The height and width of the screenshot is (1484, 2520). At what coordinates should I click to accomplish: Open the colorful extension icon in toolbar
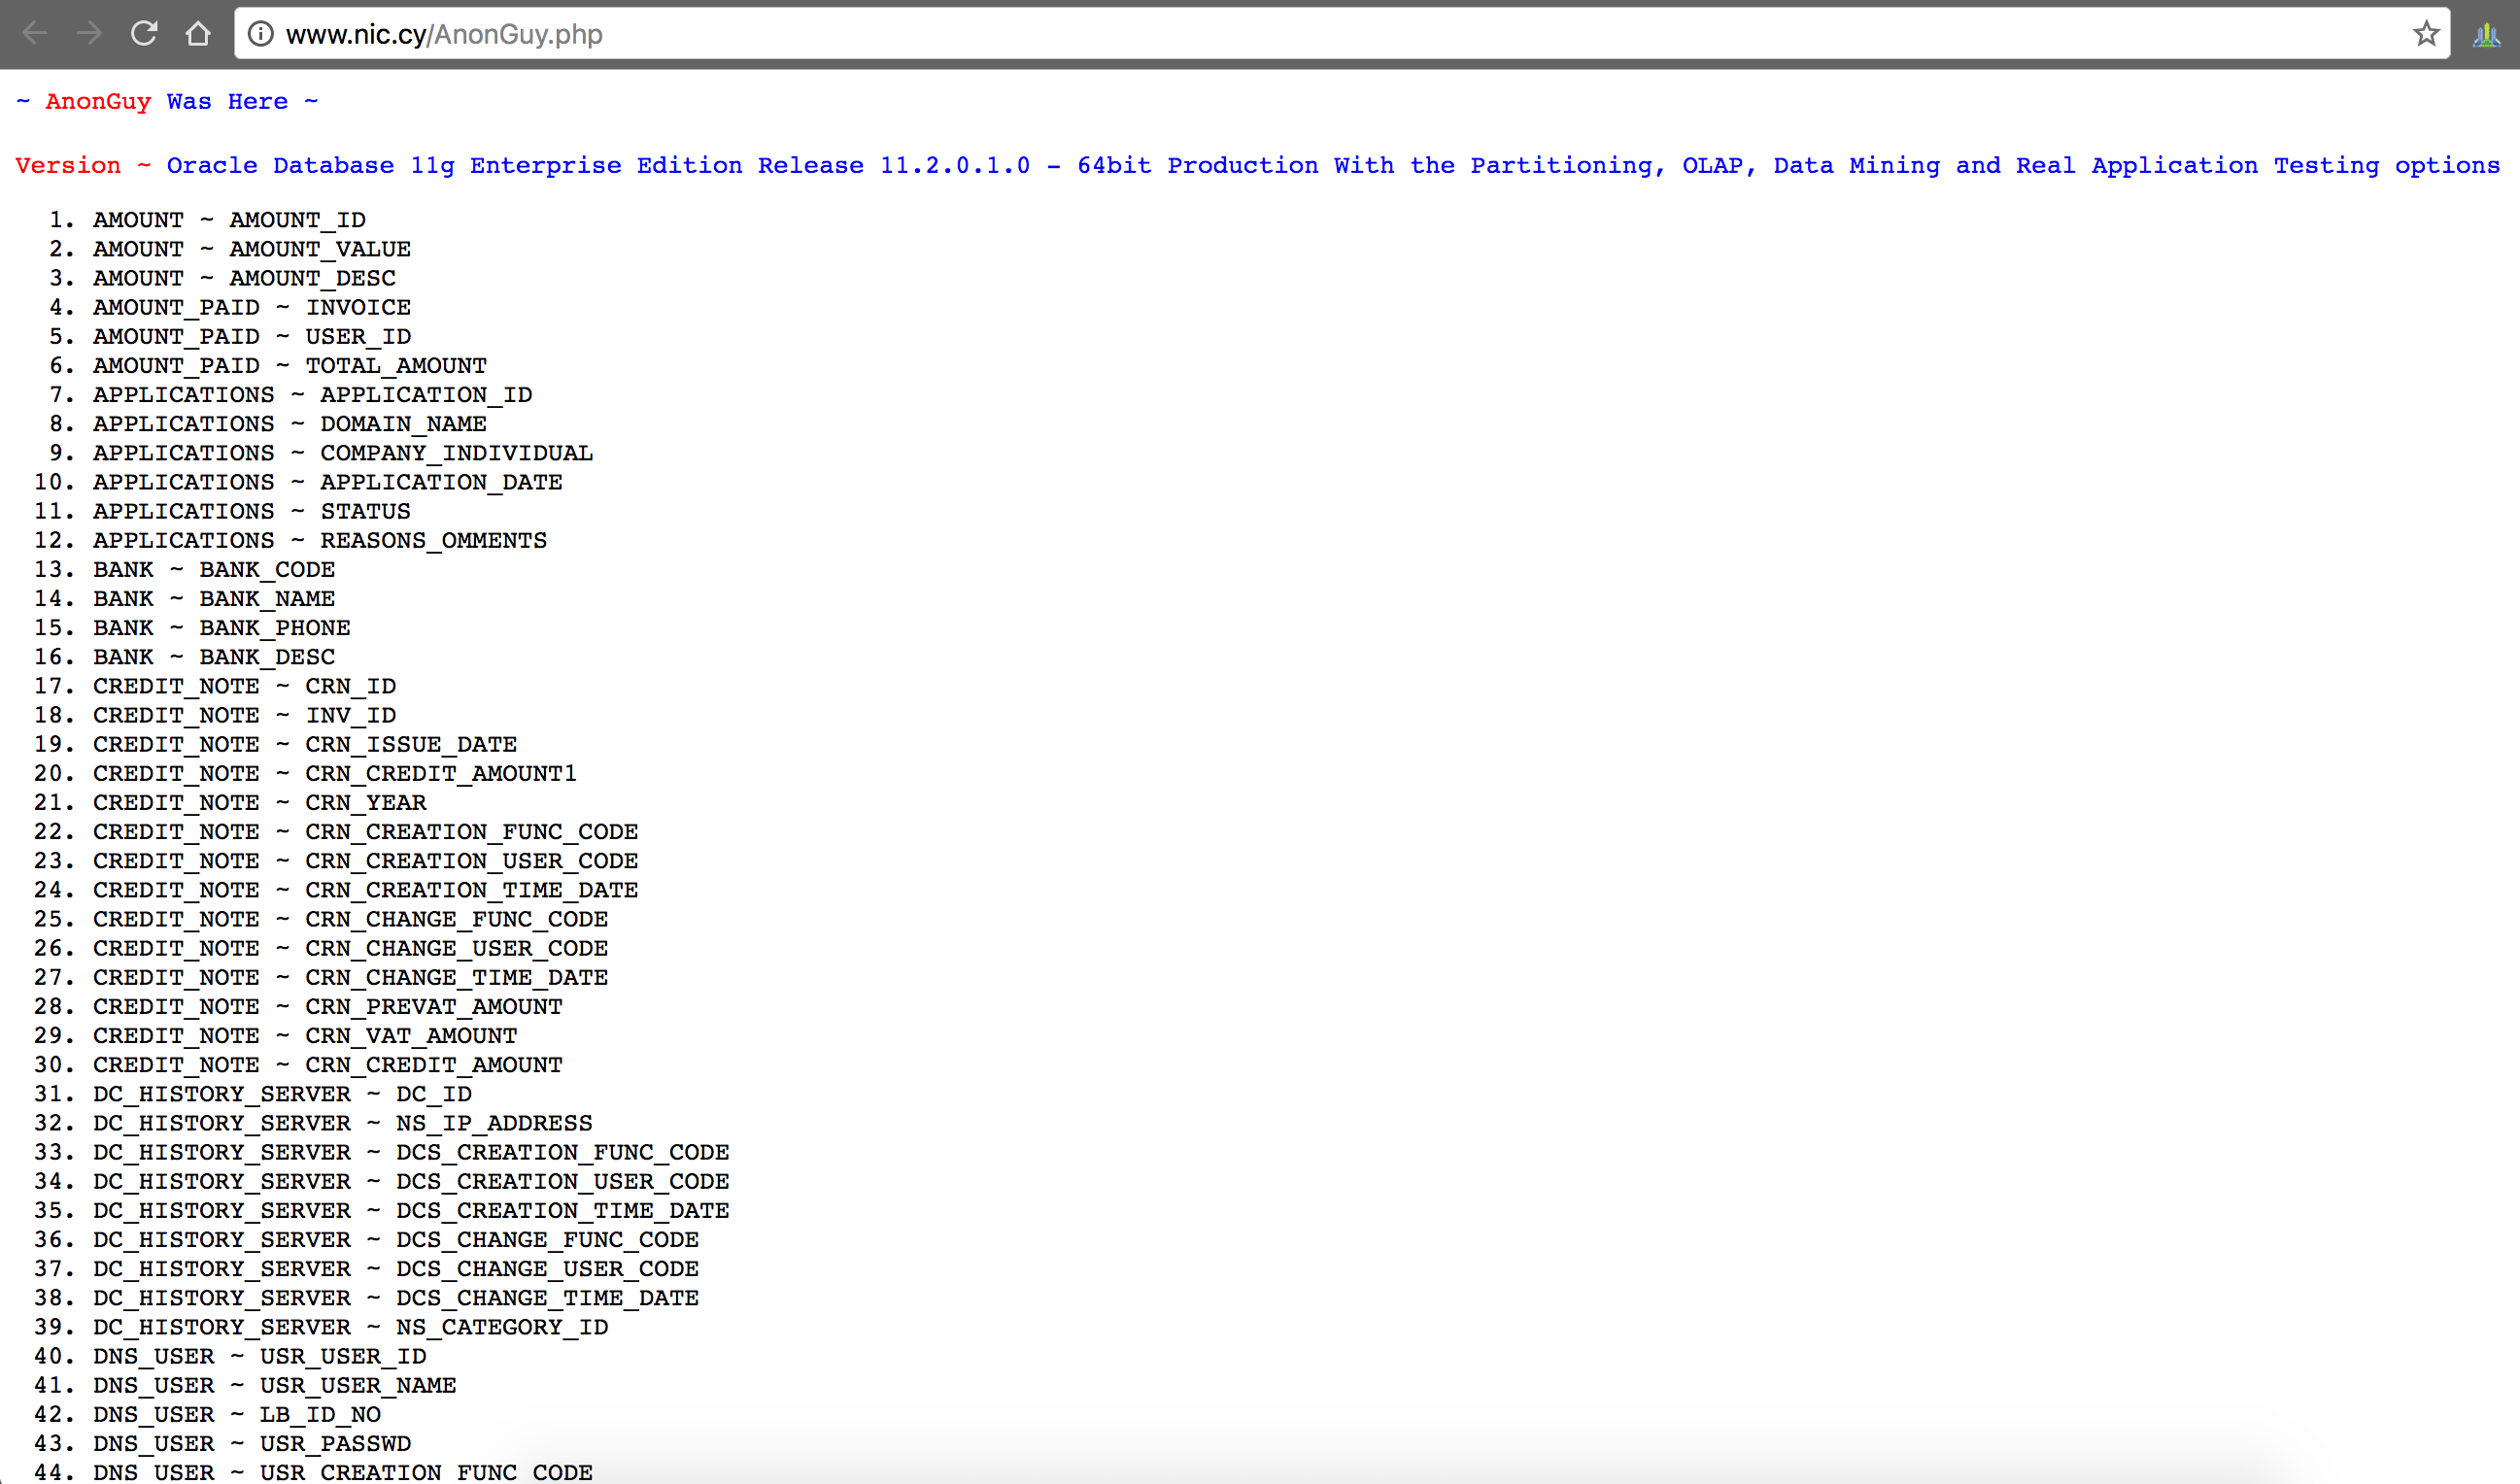tap(2486, 35)
